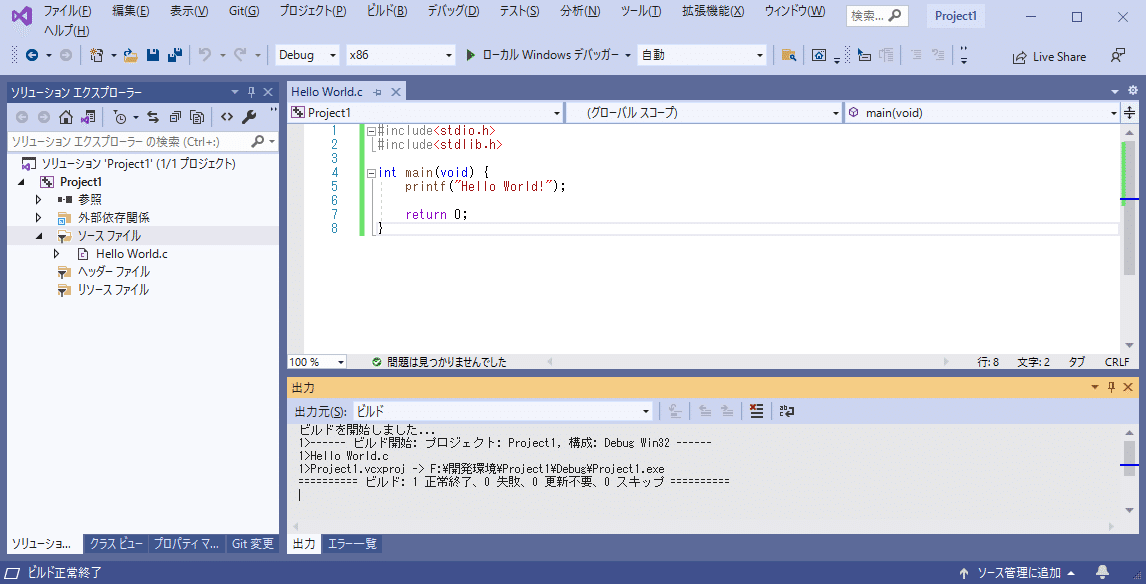This screenshot has height=584, width=1146.
Task: Open Properties via the wrench icon
Action: pyautogui.click(x=250, y=117)
